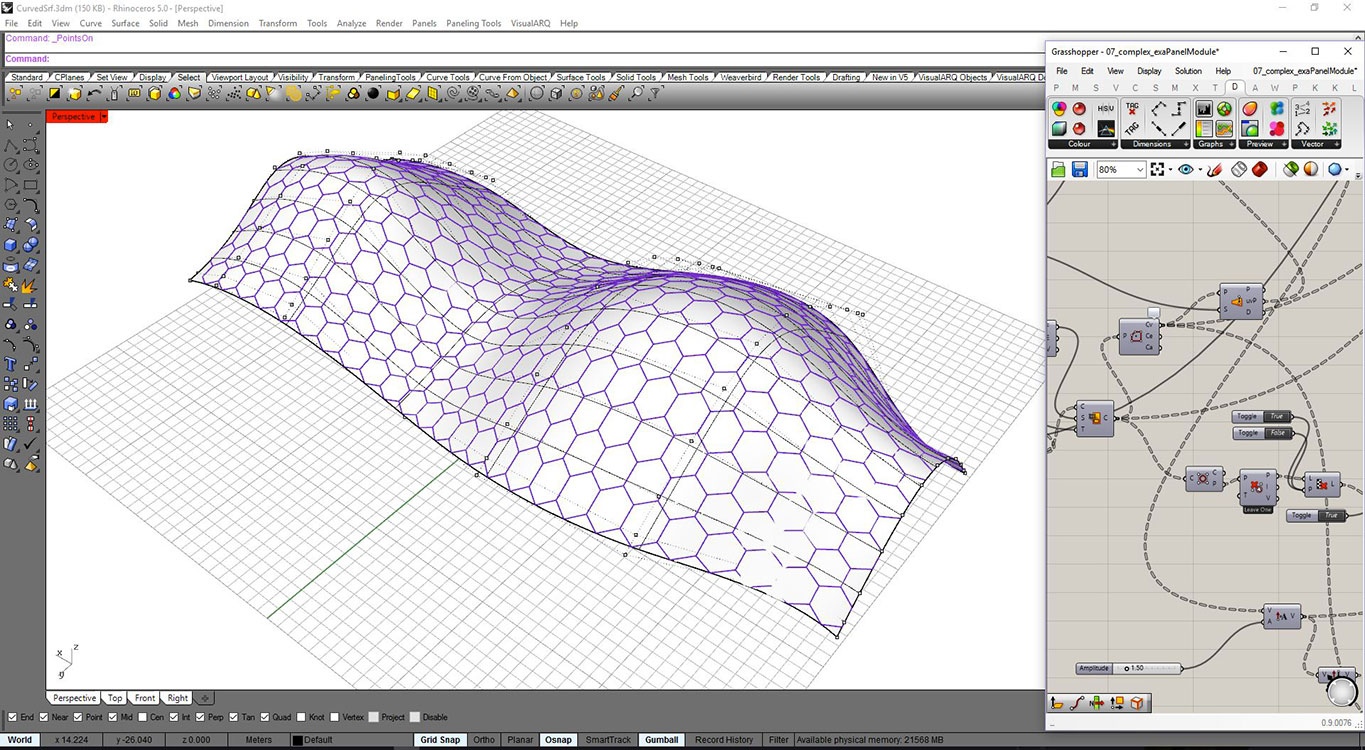
Task: Enable the Cen object snap checkbox
Action: click(144, 717)
